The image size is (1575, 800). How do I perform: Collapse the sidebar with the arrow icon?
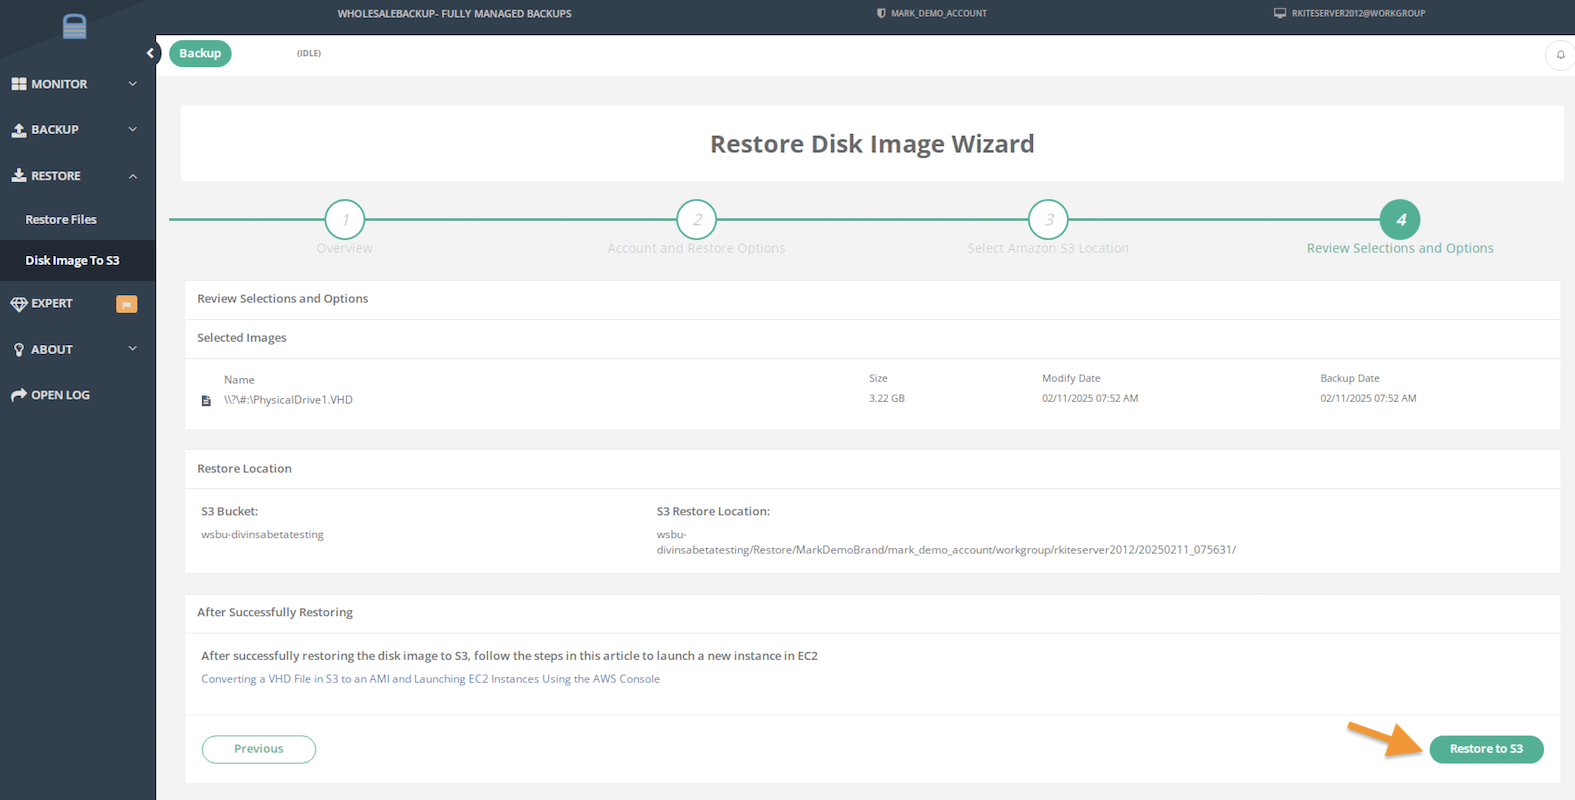pyautogui.click(x=150, y=53)
